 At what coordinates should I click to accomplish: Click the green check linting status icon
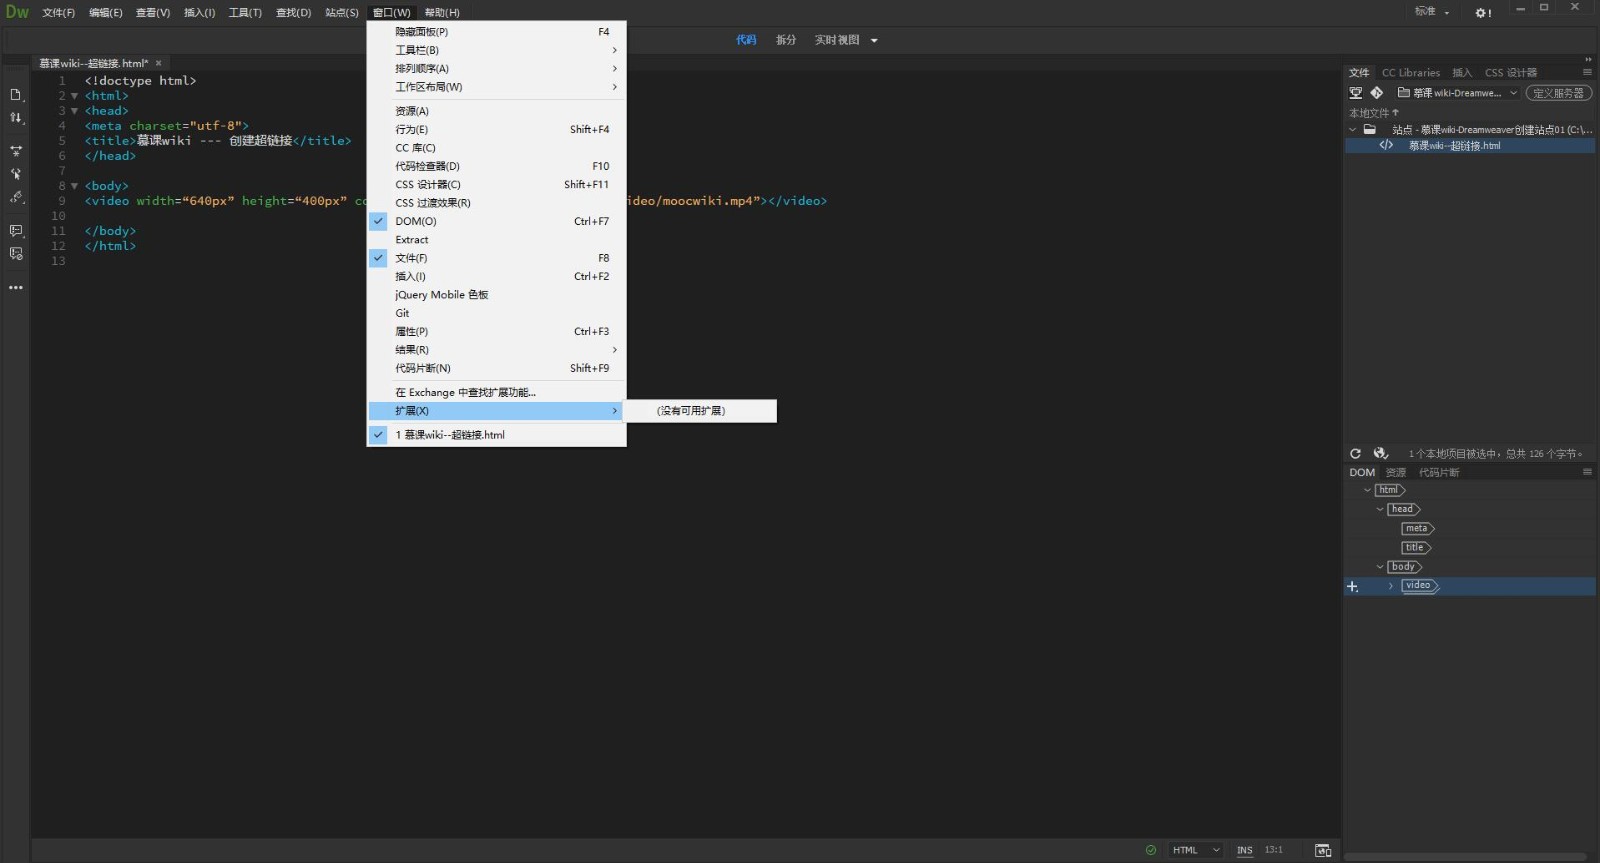click(1151, 850)
